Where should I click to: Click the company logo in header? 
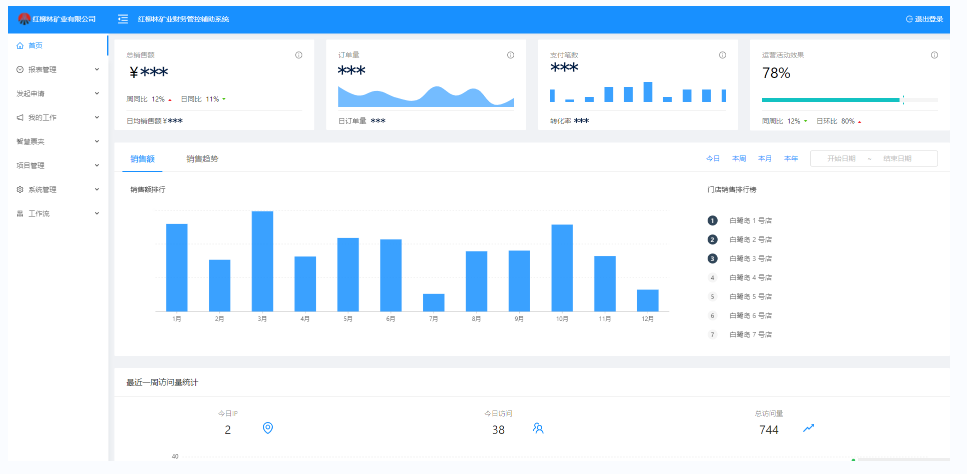pos(25,19)
